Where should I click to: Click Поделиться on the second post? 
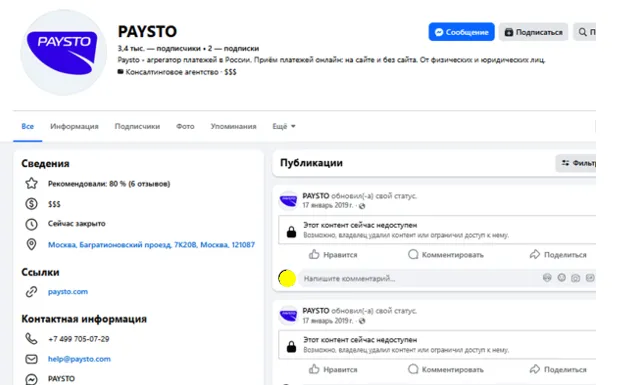[x=558, y=369]
